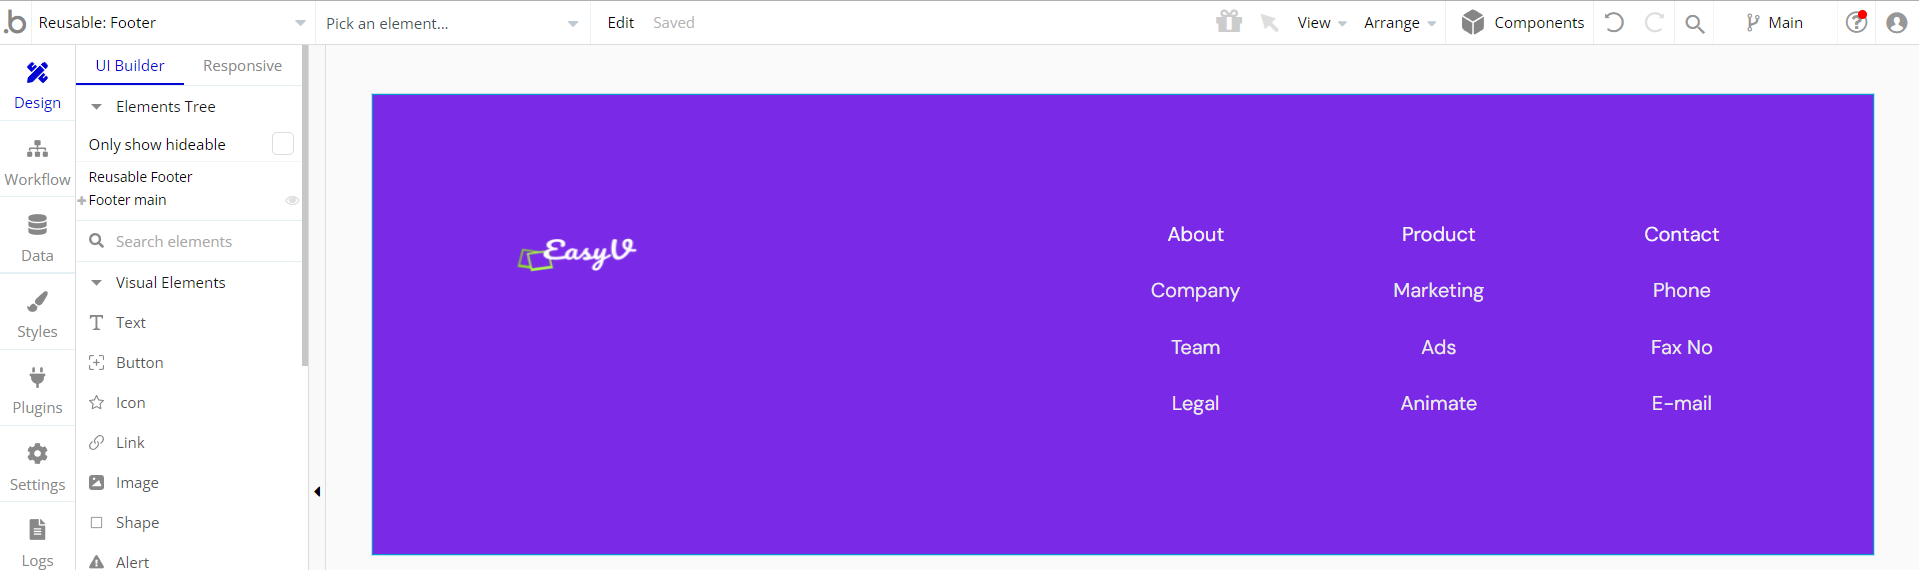
Task: Click the search magnifier in top bar
Action: coord(1694,23)
